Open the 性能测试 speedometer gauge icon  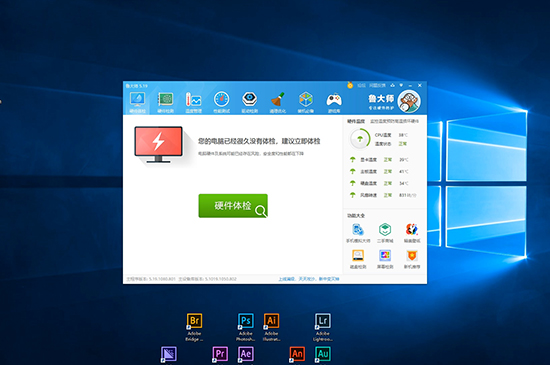point(221,102)
